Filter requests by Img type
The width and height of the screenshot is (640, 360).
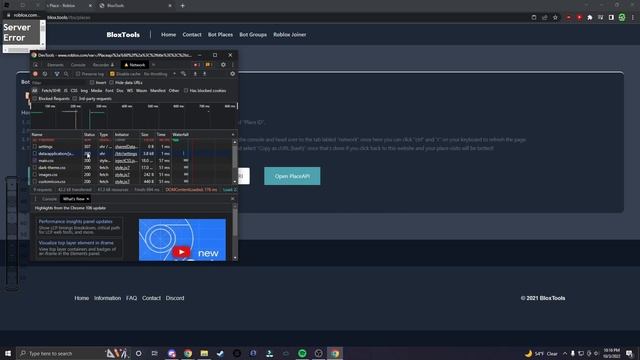coord(84,90)
